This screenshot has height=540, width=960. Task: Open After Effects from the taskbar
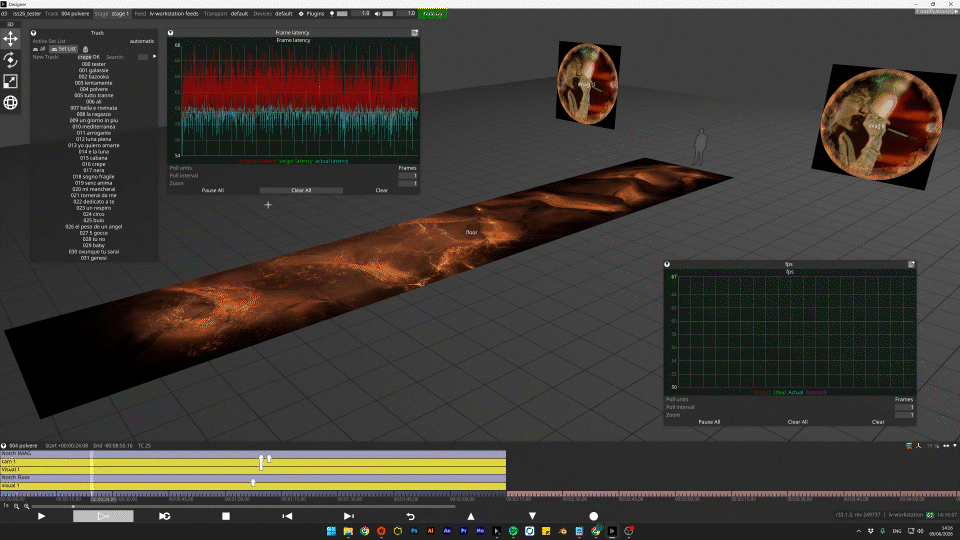point(447,531)
